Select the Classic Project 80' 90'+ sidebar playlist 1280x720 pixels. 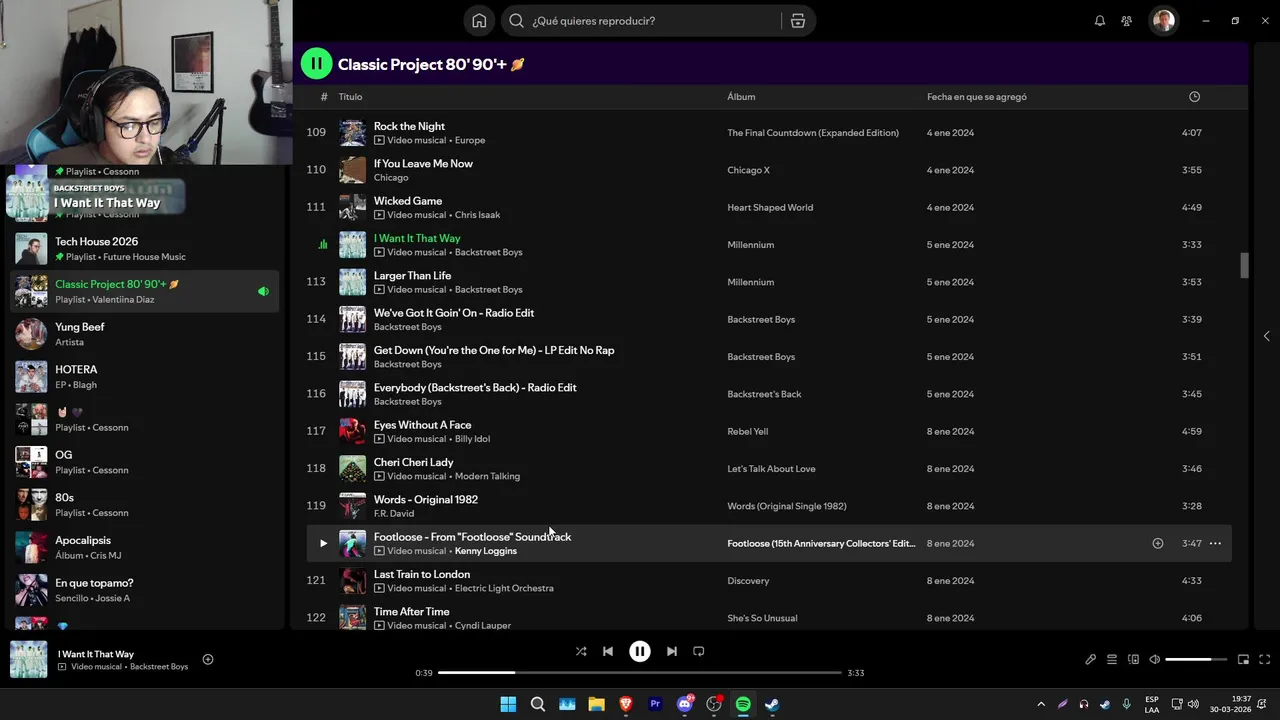[x=145, y=291]
